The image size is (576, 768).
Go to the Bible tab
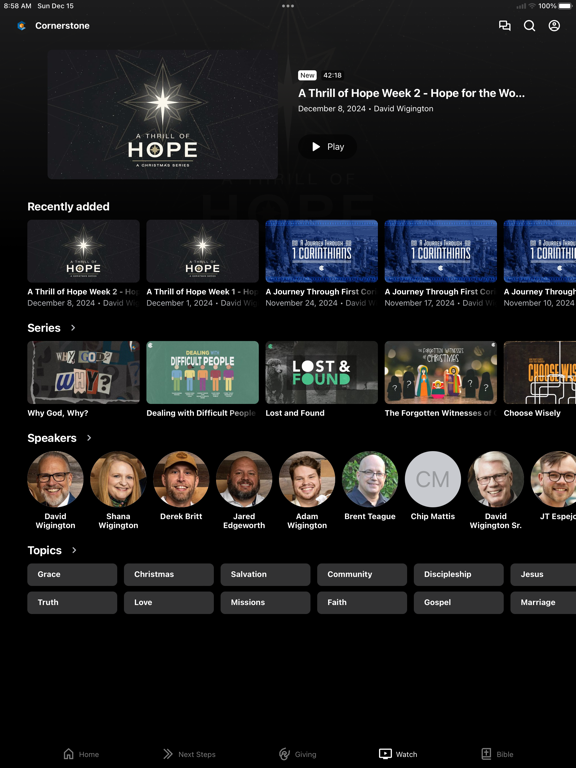pyautogui.click(x=497, y=754)
